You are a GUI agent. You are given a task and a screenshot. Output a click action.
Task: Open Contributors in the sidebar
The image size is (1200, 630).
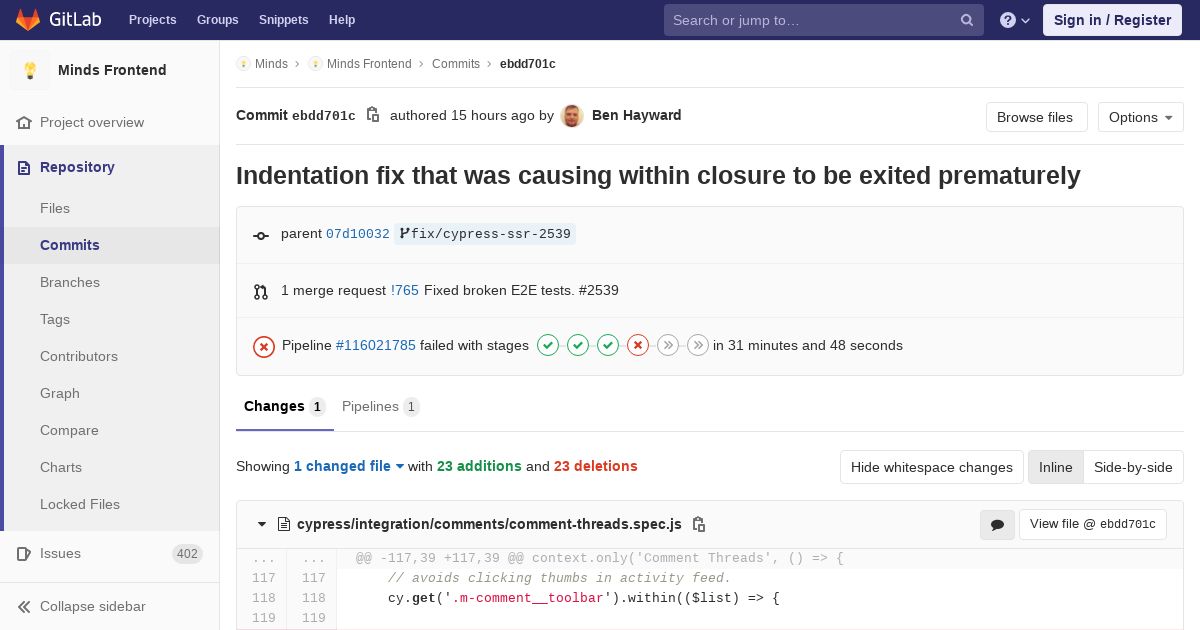79,356
